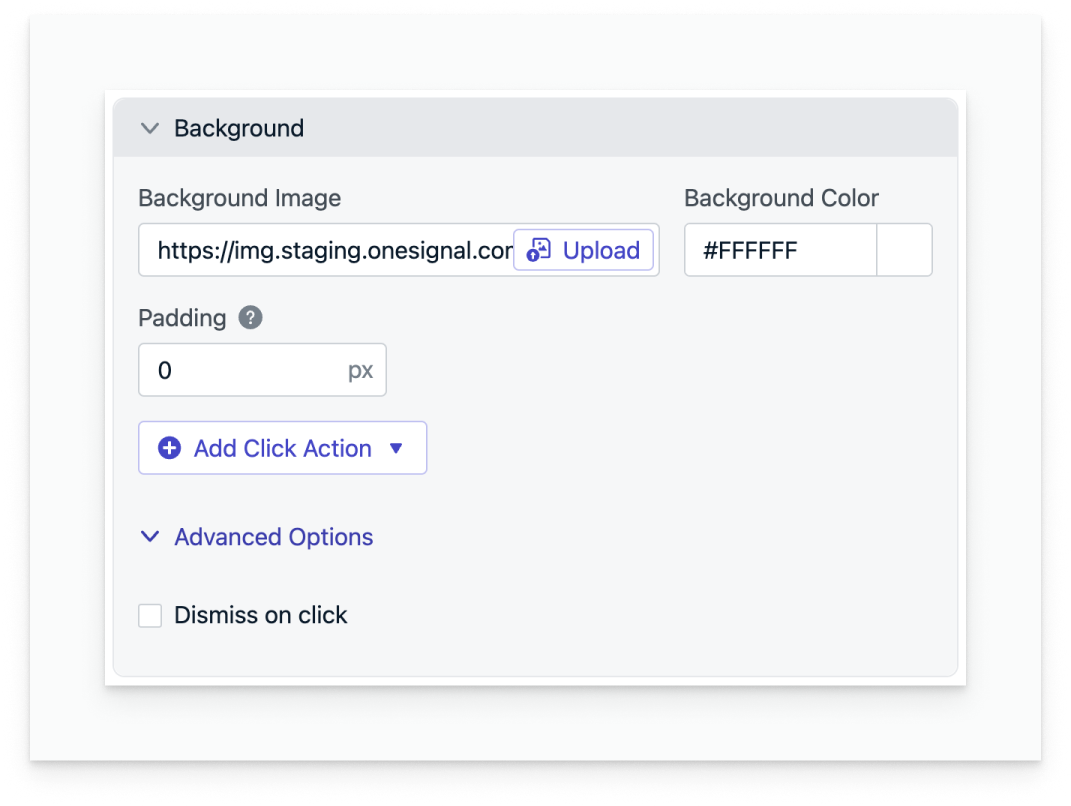This screenshot has height=806, width=1071.
Task: Click the Background section header title
Action: point(239,128)
